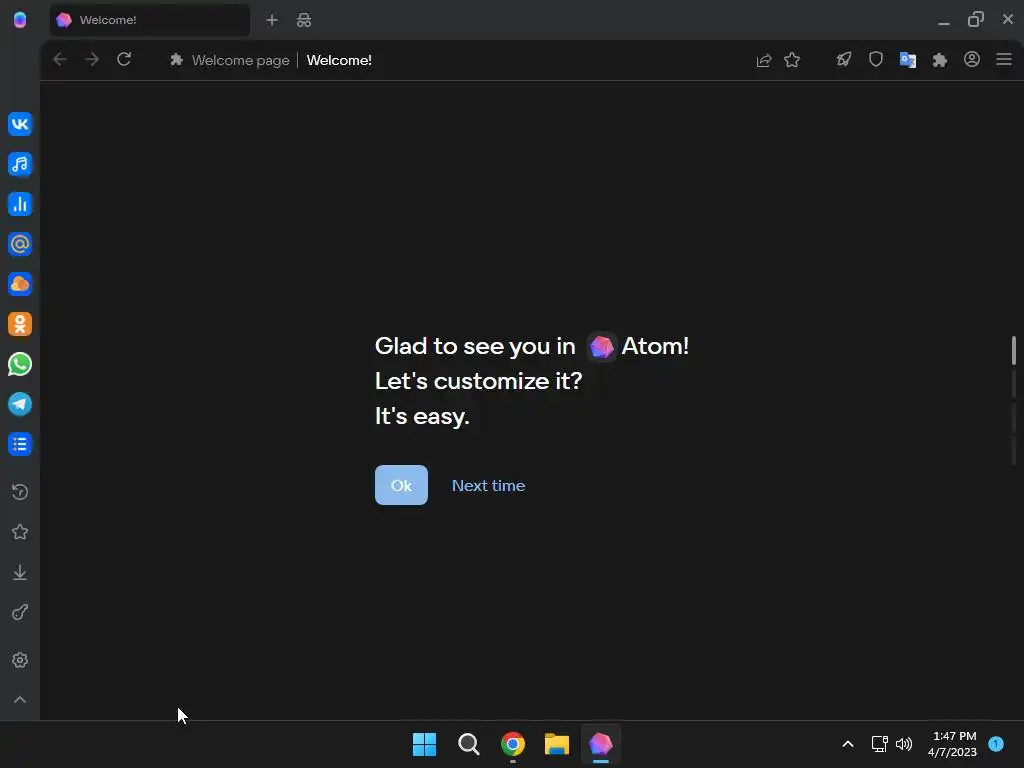Click the Next time link

488,485
